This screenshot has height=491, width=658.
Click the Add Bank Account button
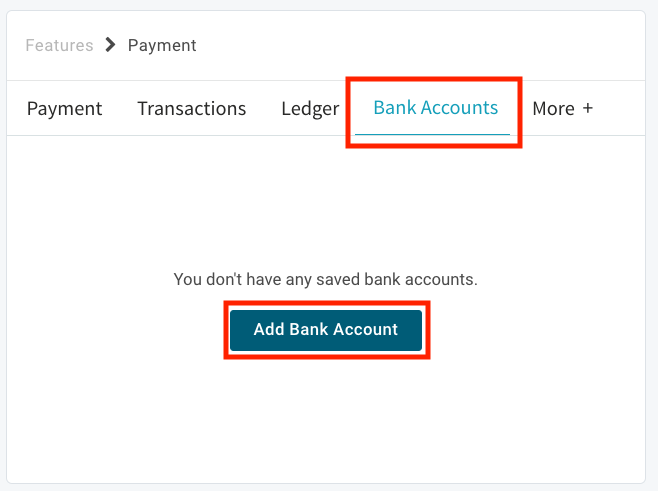[326, 330]
